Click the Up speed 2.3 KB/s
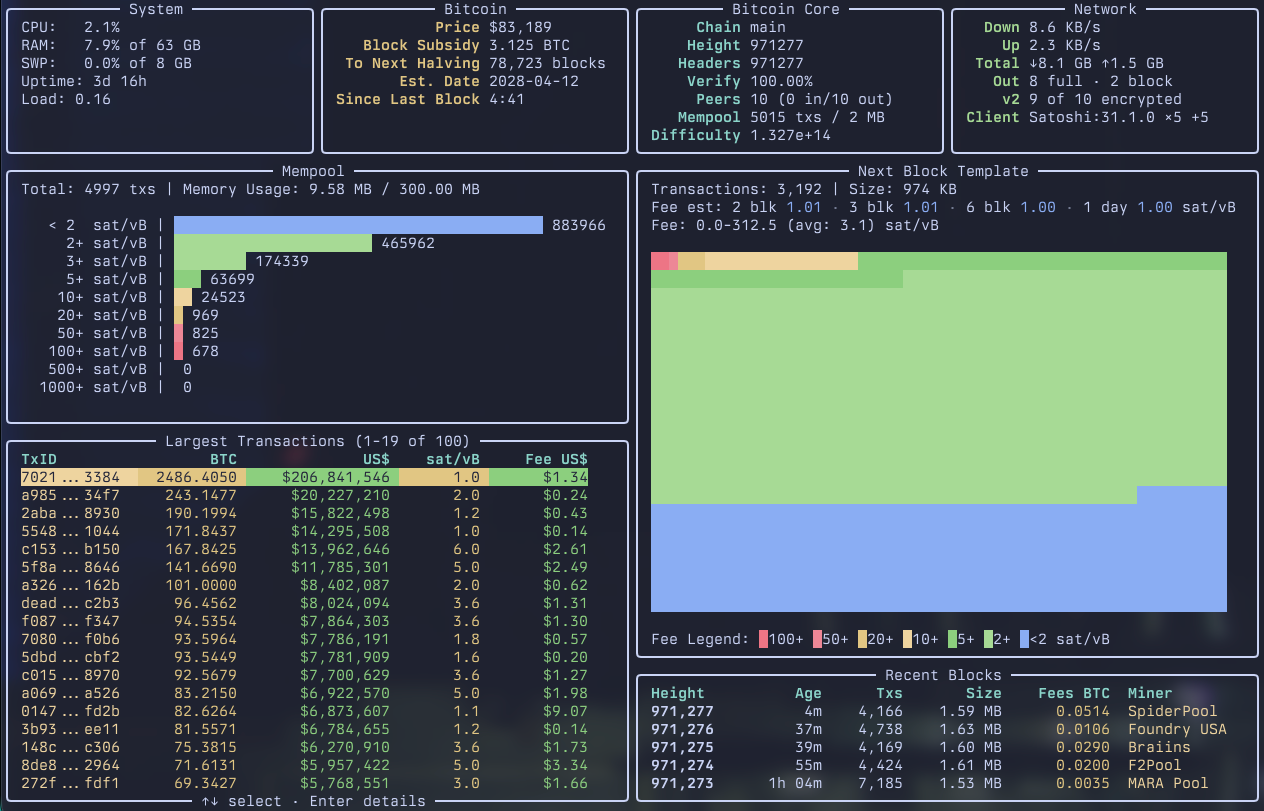The height and width of the screenshot is (811, 1264). (x=1065, y=45)
